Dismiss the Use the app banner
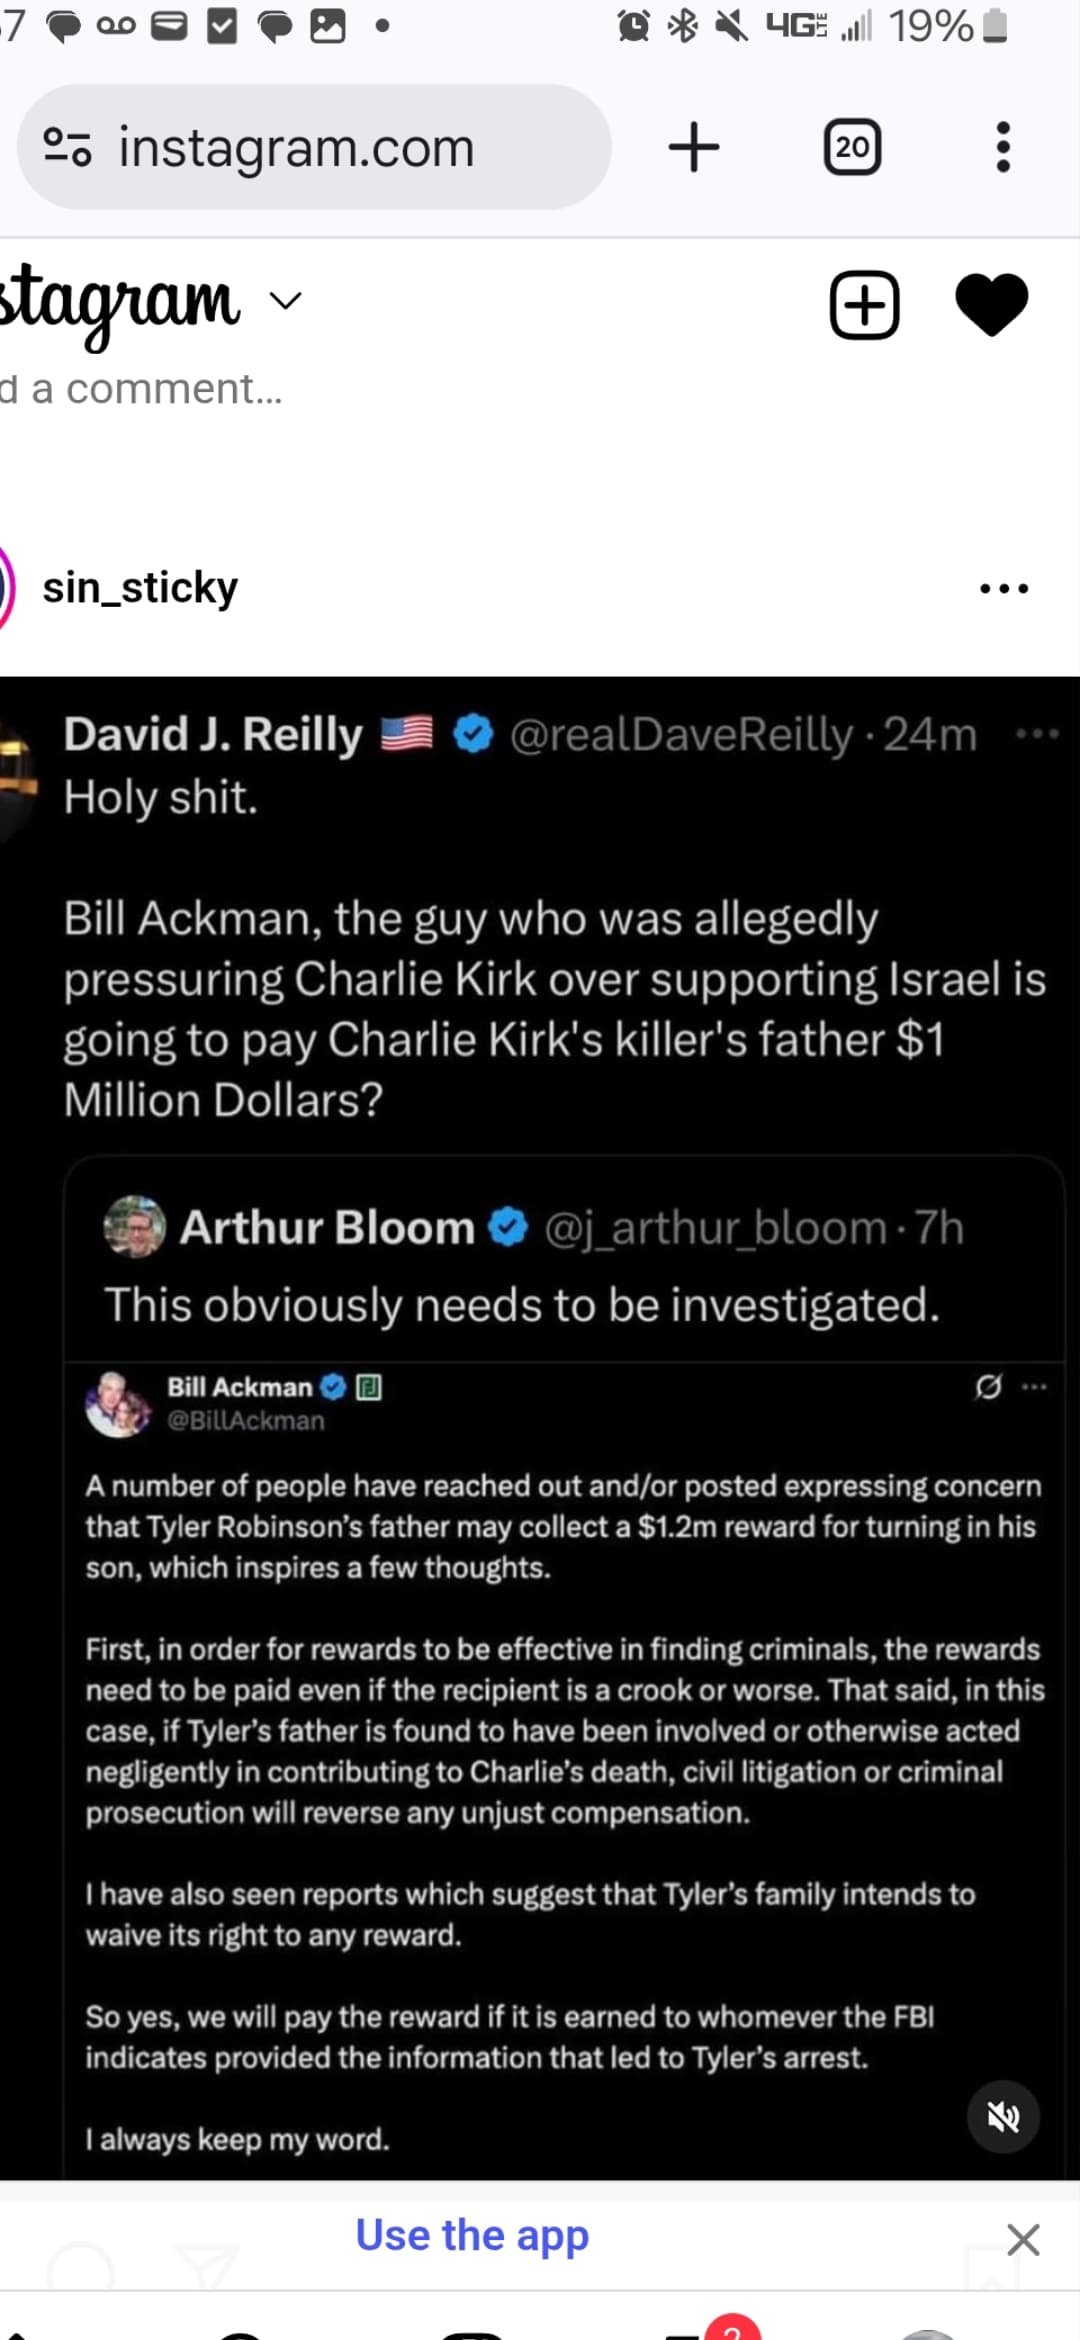The image size is (1080, 2340). pyautogui.click(x=1023, y=2240)
